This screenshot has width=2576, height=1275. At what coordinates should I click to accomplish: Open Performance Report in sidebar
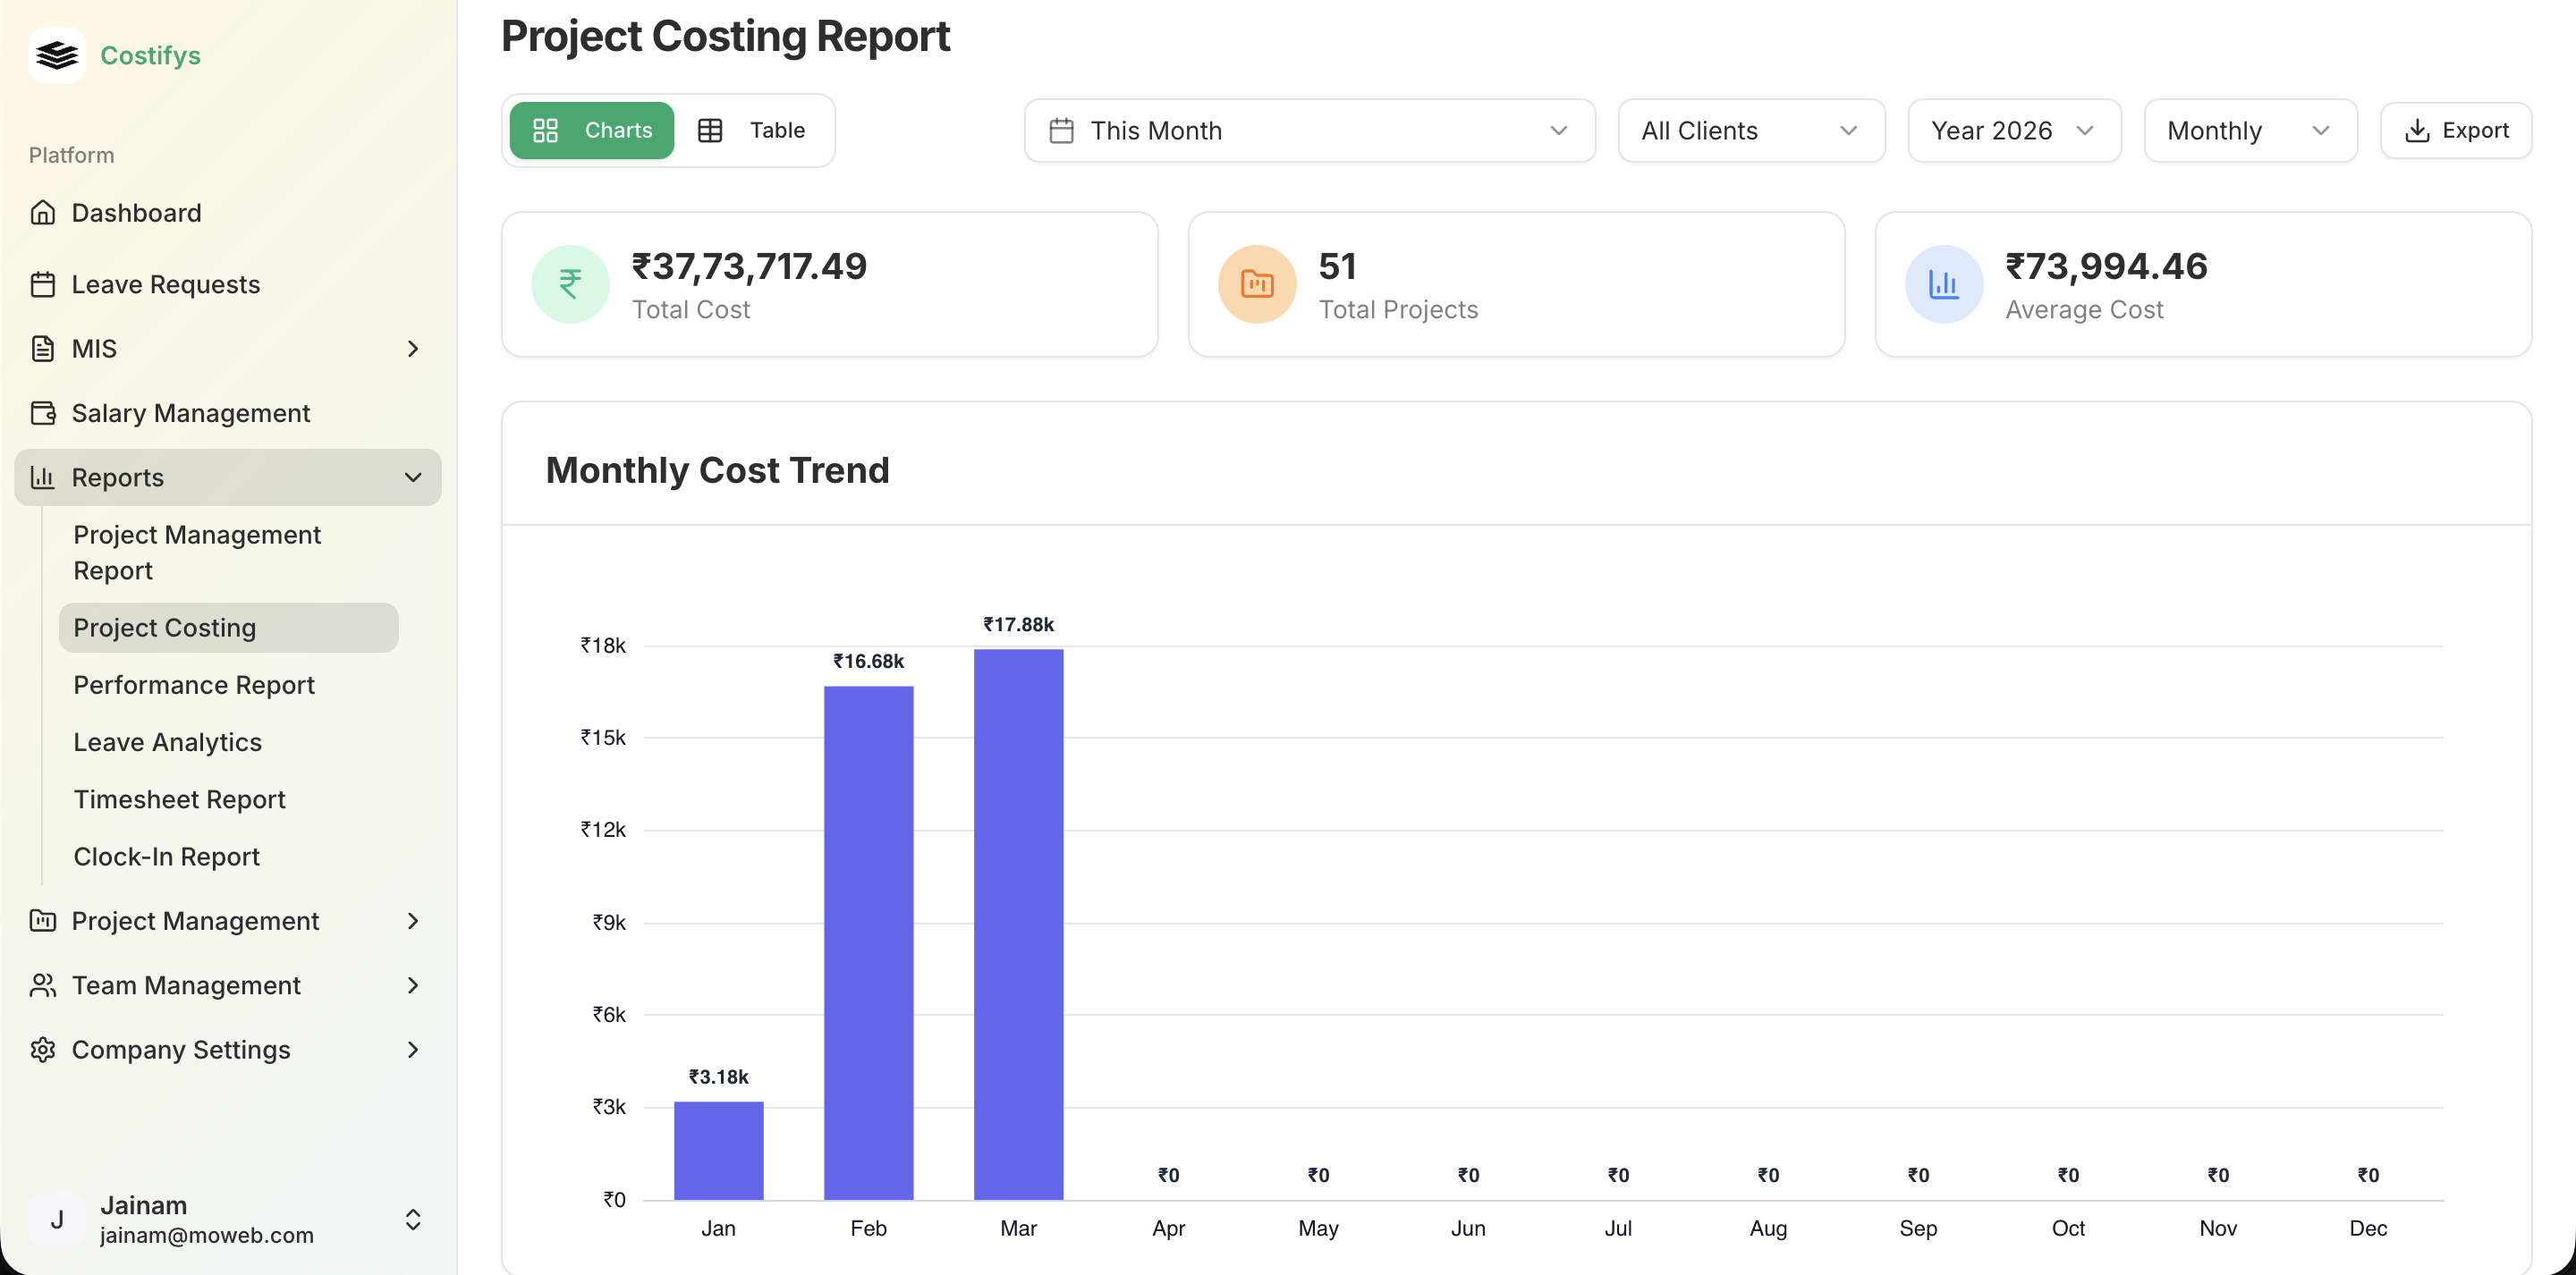pos(194,685)
